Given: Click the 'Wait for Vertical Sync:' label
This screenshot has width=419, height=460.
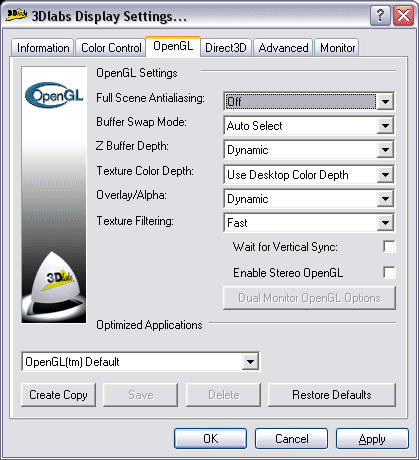Looking at the screenshot, I should coord(285,247).
